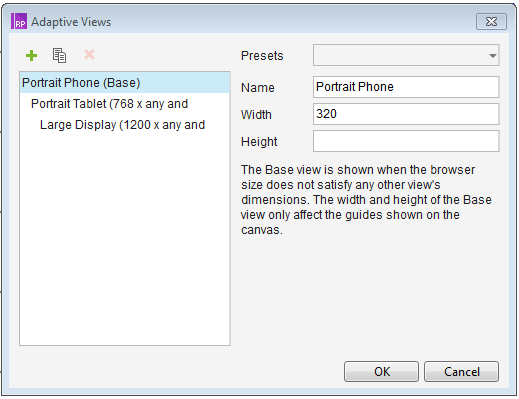
Task: Select the Portrait Tablet view row
Action: pos(125,104)
